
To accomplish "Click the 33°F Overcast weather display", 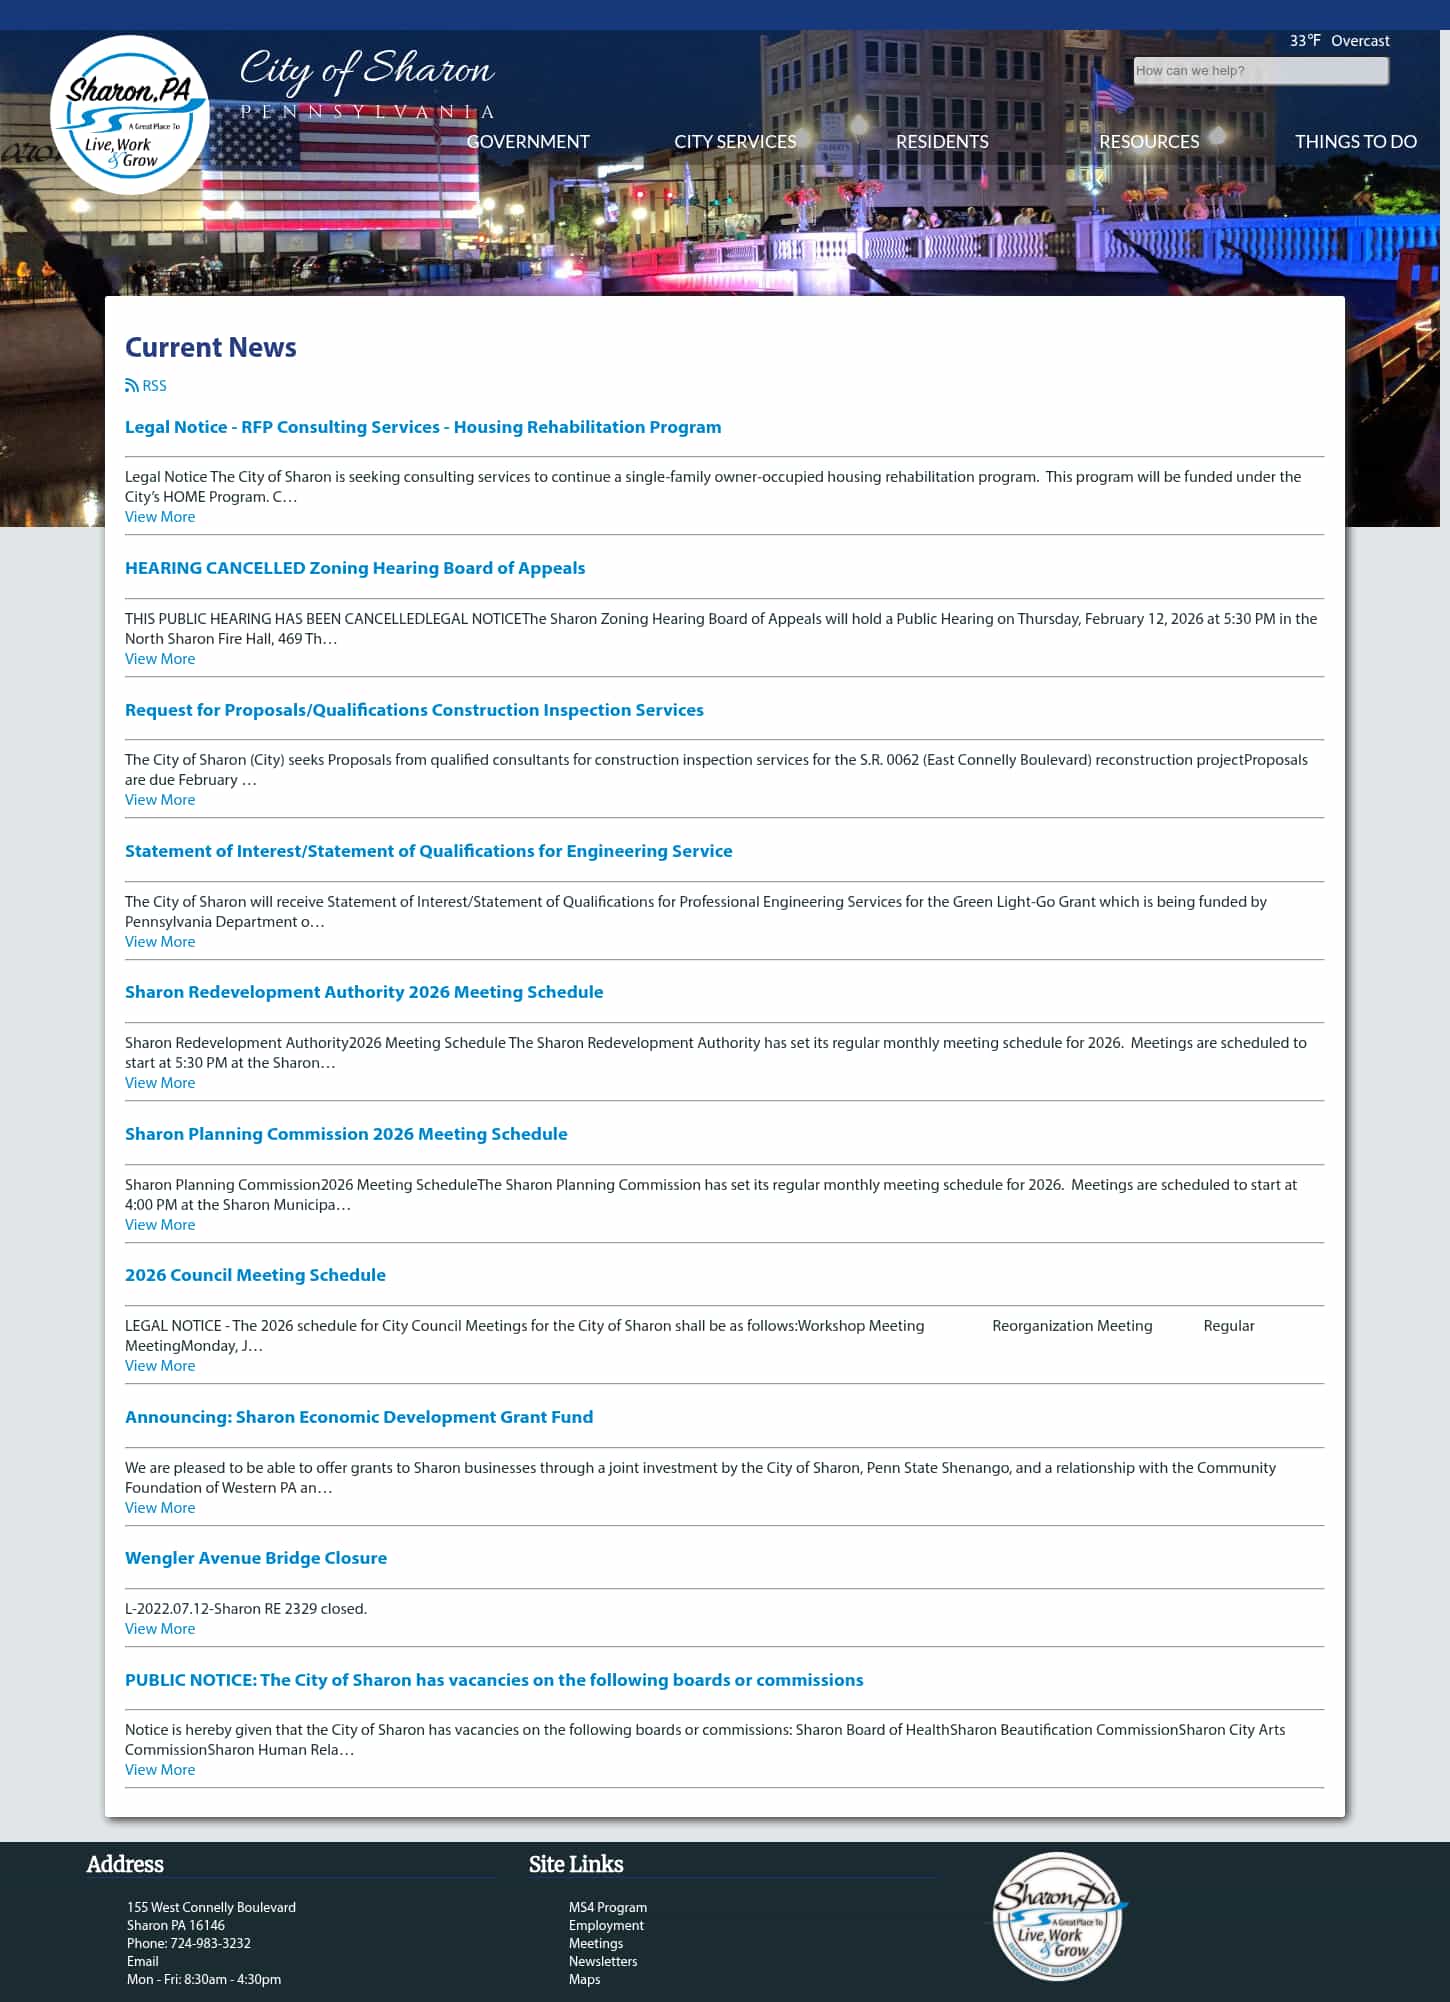I will click(x=1339, y=41).
